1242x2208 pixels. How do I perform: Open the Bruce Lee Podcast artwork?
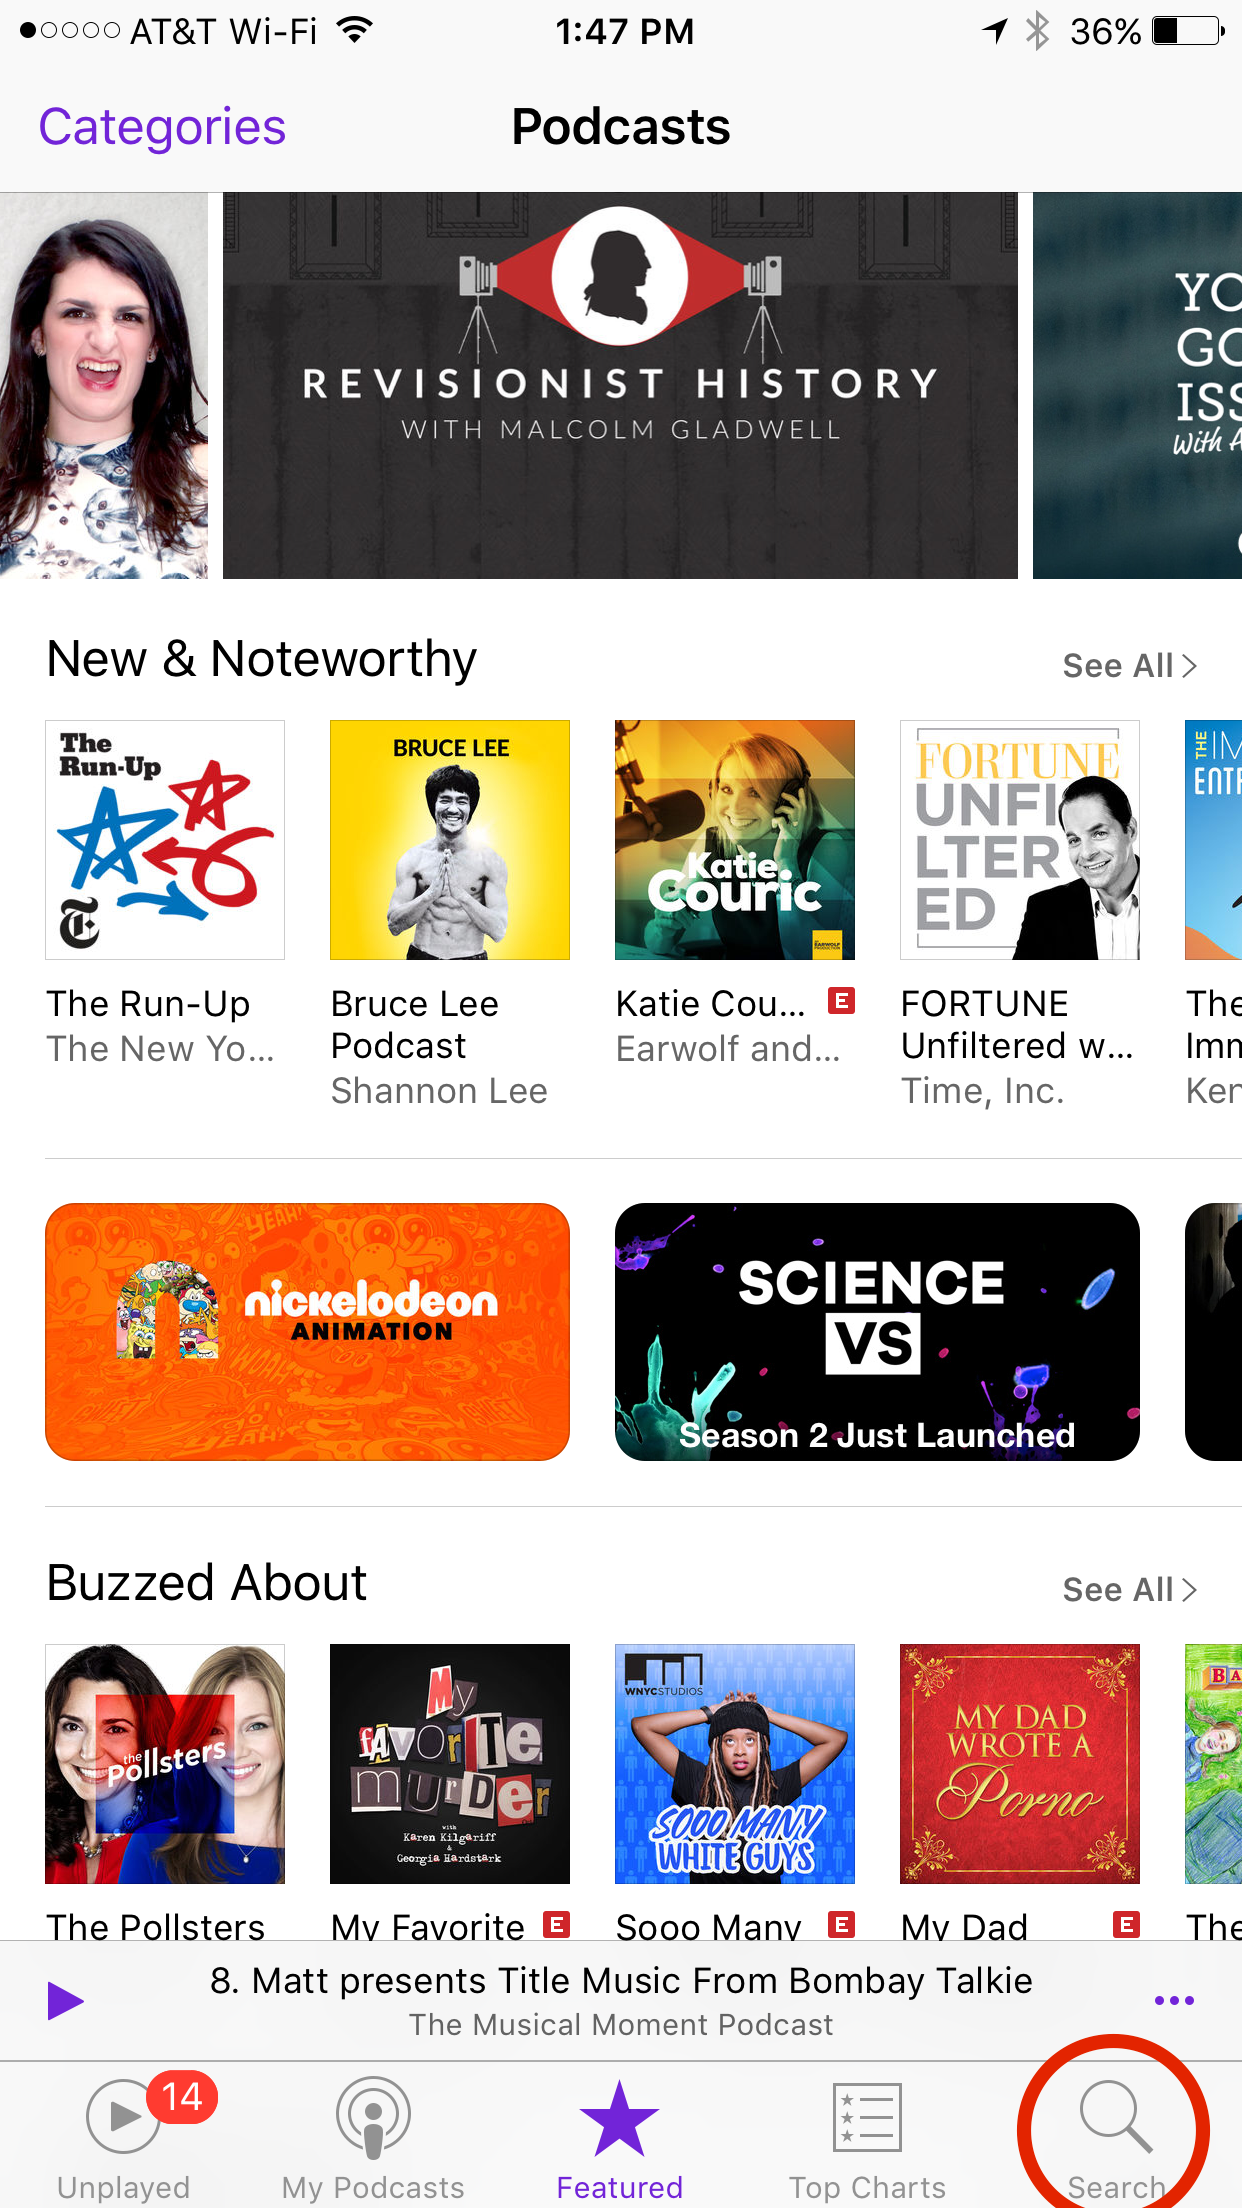(450, 840)
